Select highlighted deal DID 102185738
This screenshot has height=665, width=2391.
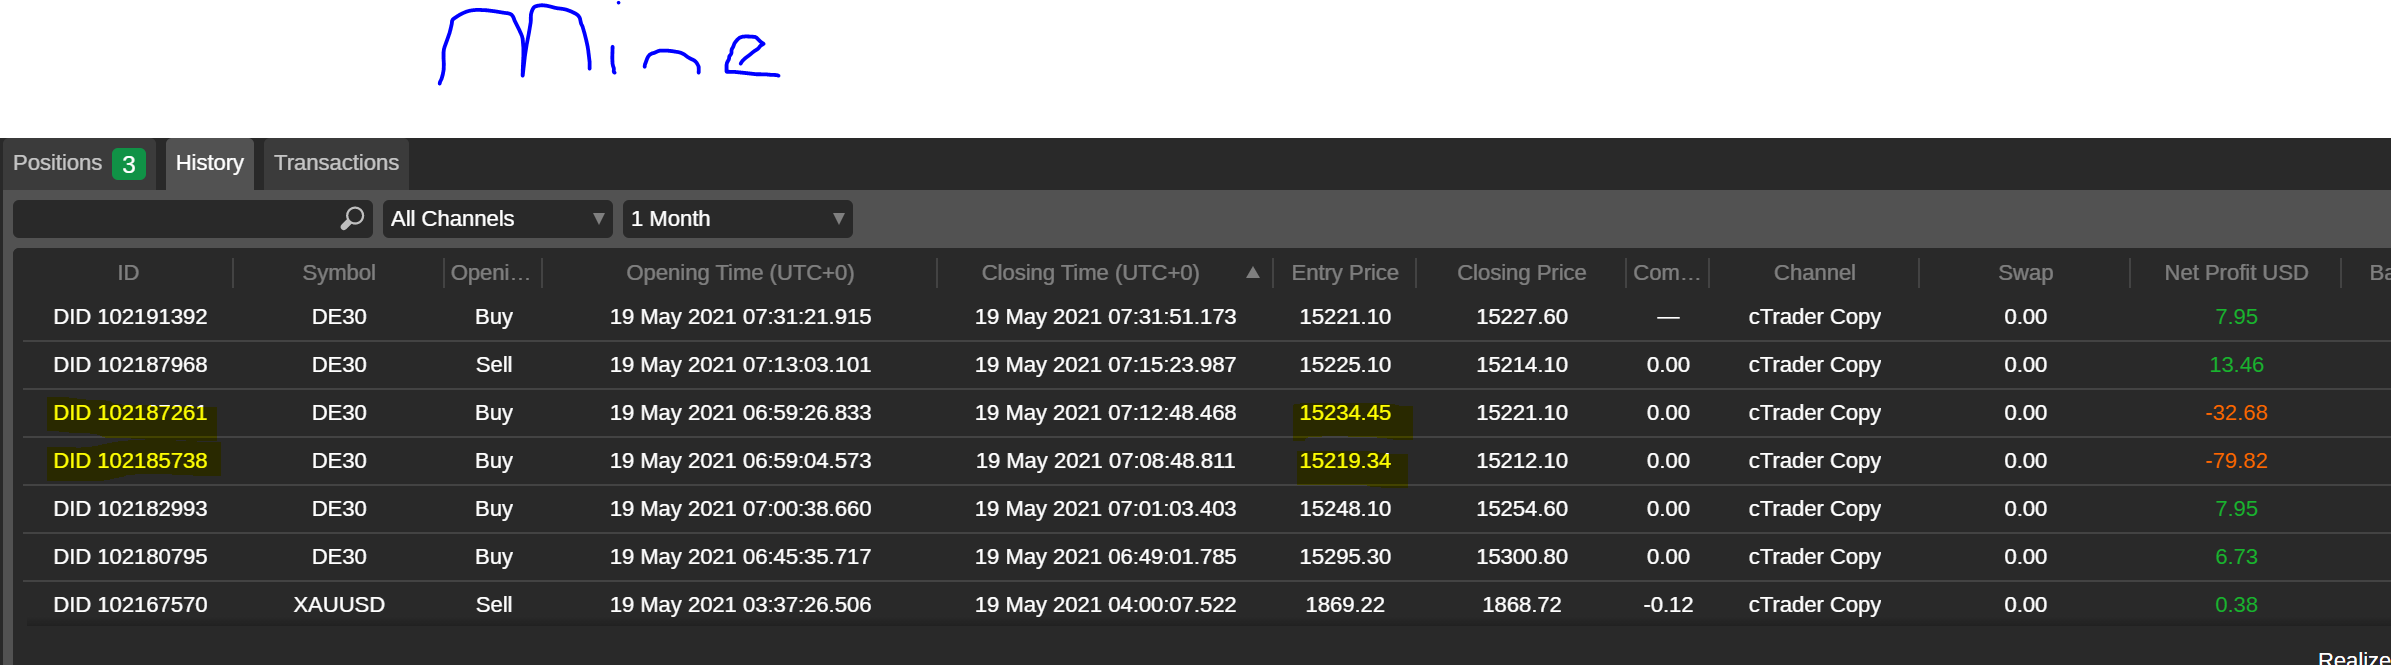[x=130, y=461]
